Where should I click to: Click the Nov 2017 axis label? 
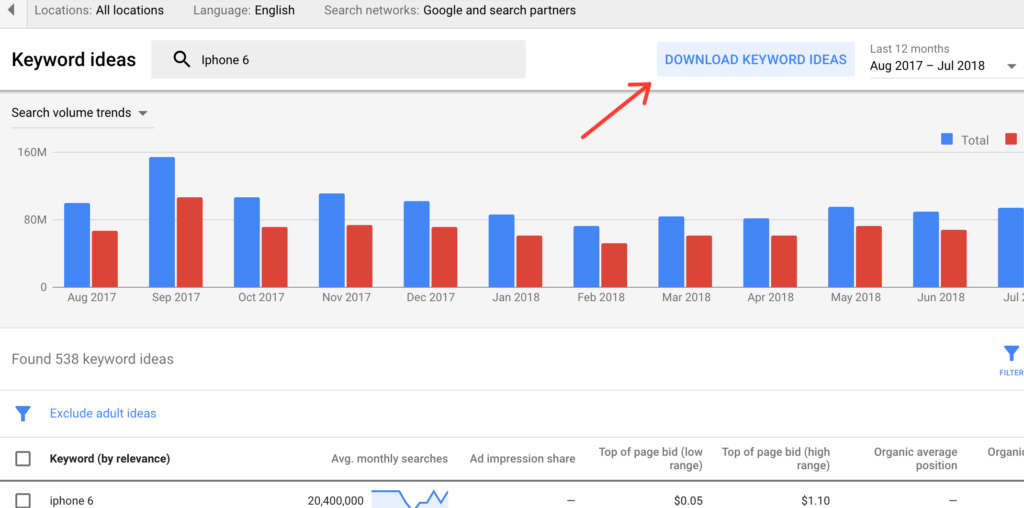346,298
